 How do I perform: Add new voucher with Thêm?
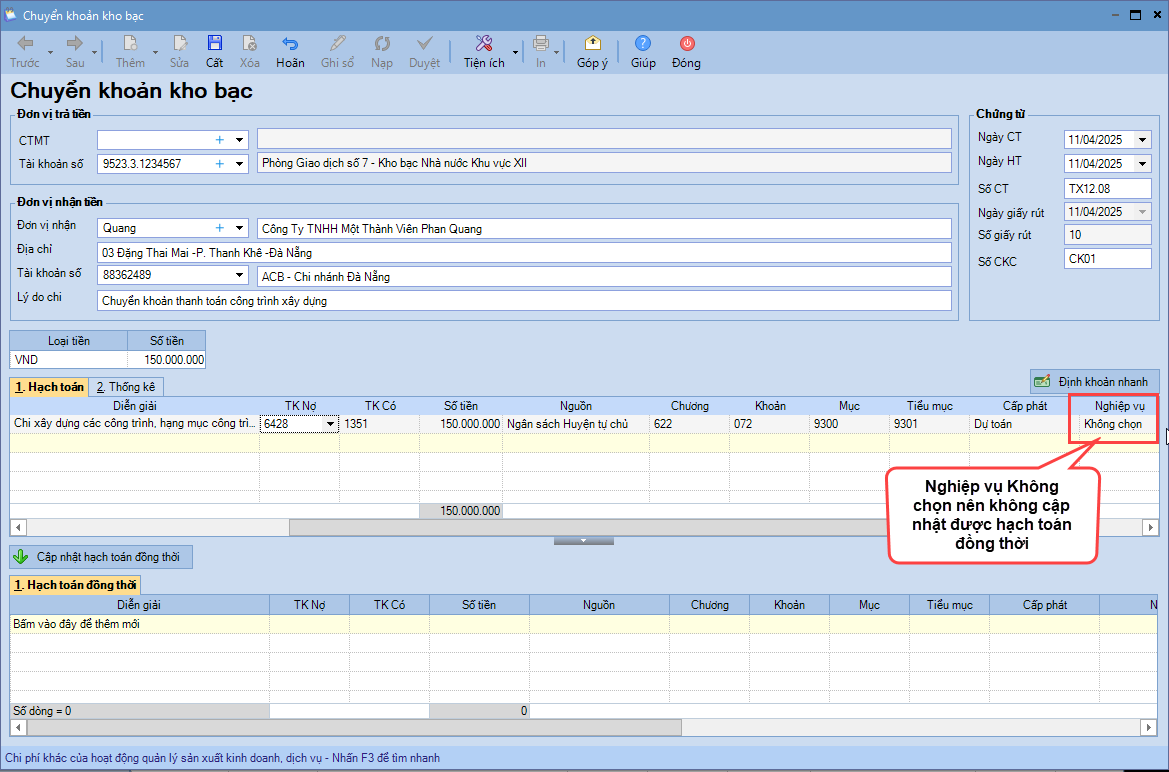pyautogui.click(x=130, y=52)
